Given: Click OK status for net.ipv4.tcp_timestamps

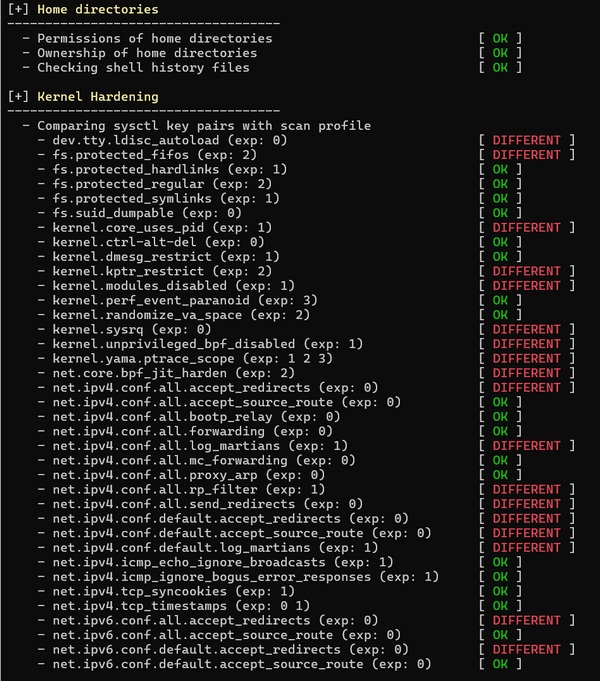Looking at the screenshot, I should point(500,605).
